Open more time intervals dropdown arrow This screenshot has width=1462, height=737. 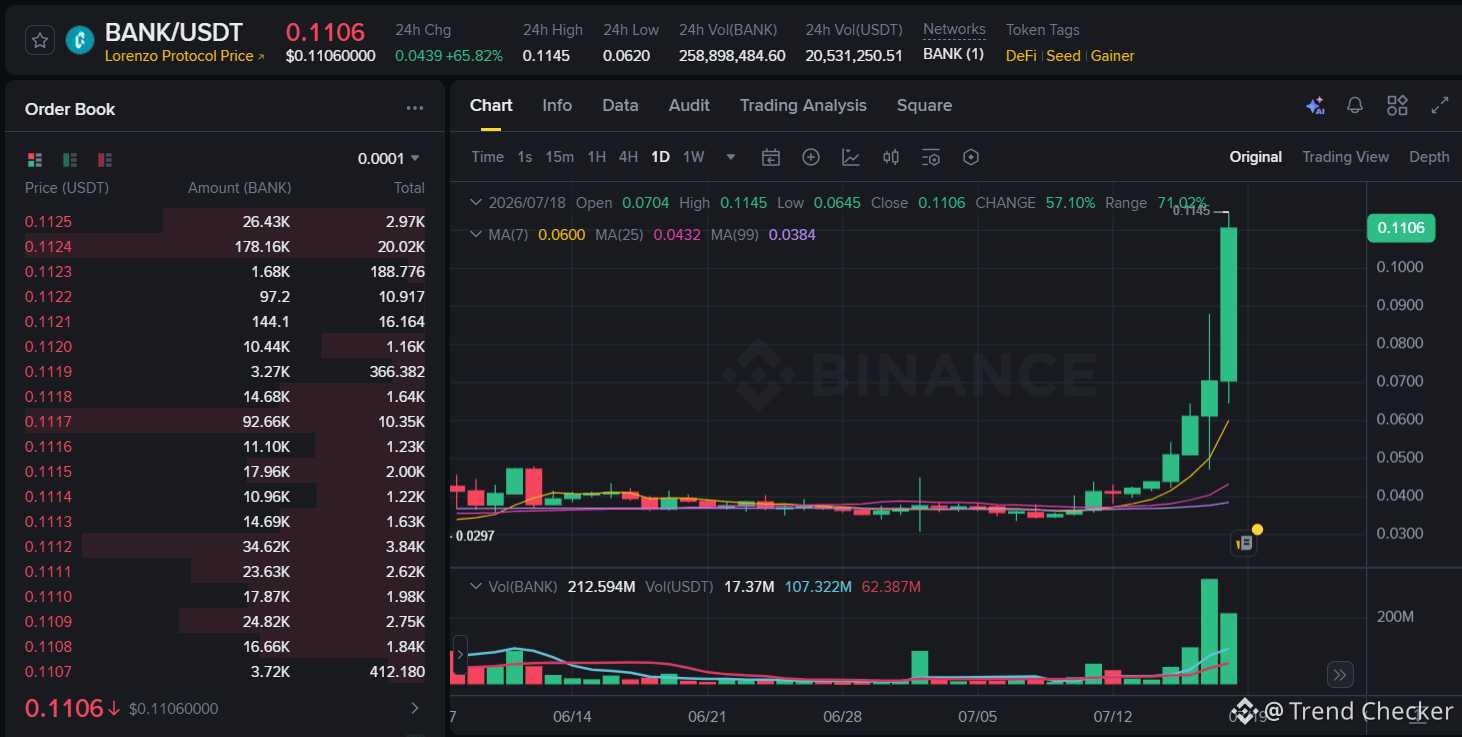point(731,157)
